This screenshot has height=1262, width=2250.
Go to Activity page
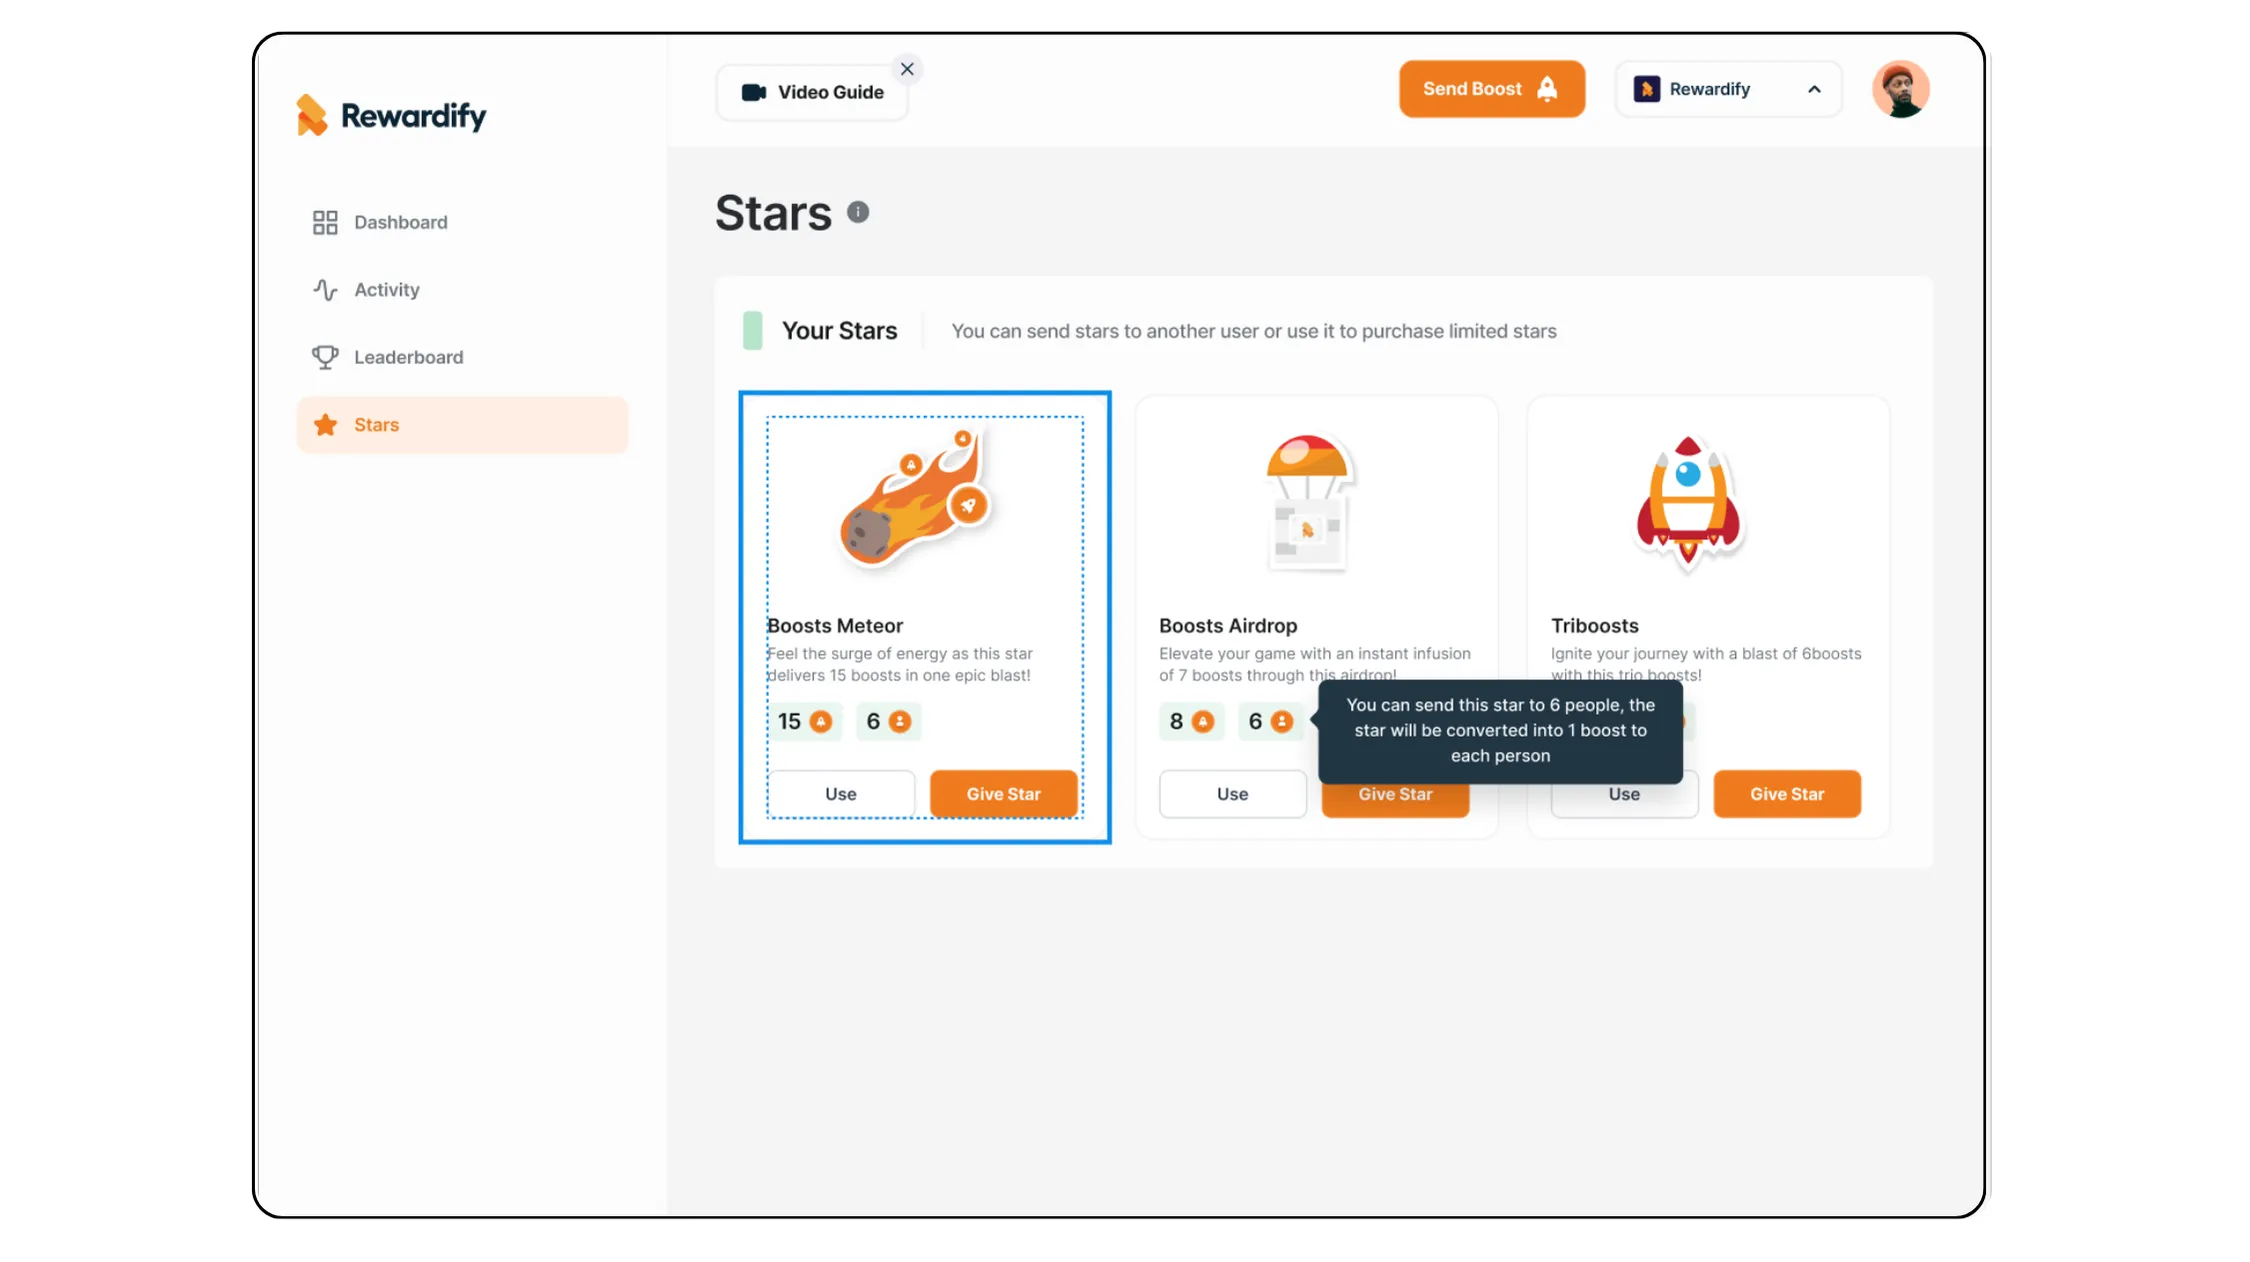pos(386,290)
